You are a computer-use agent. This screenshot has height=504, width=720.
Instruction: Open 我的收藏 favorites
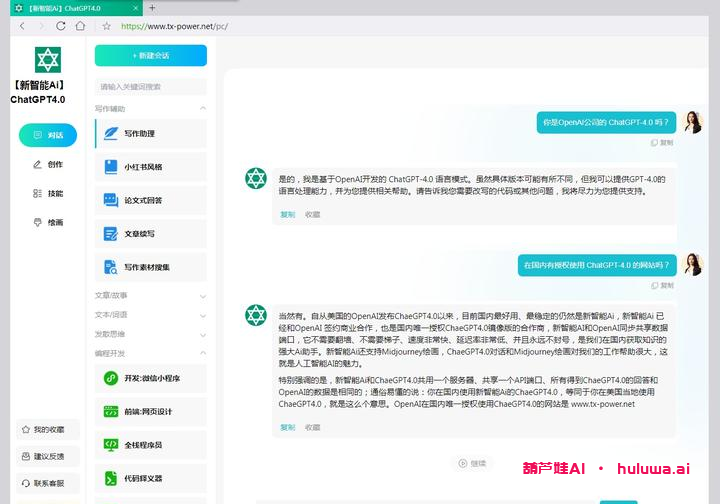[48, 430]
